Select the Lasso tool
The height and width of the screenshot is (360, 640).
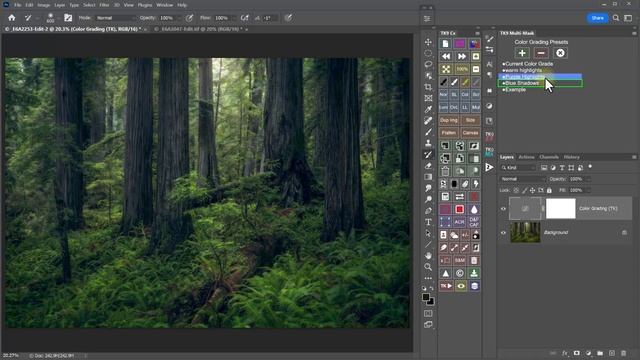pyautogui.click(x=428, y=64)
